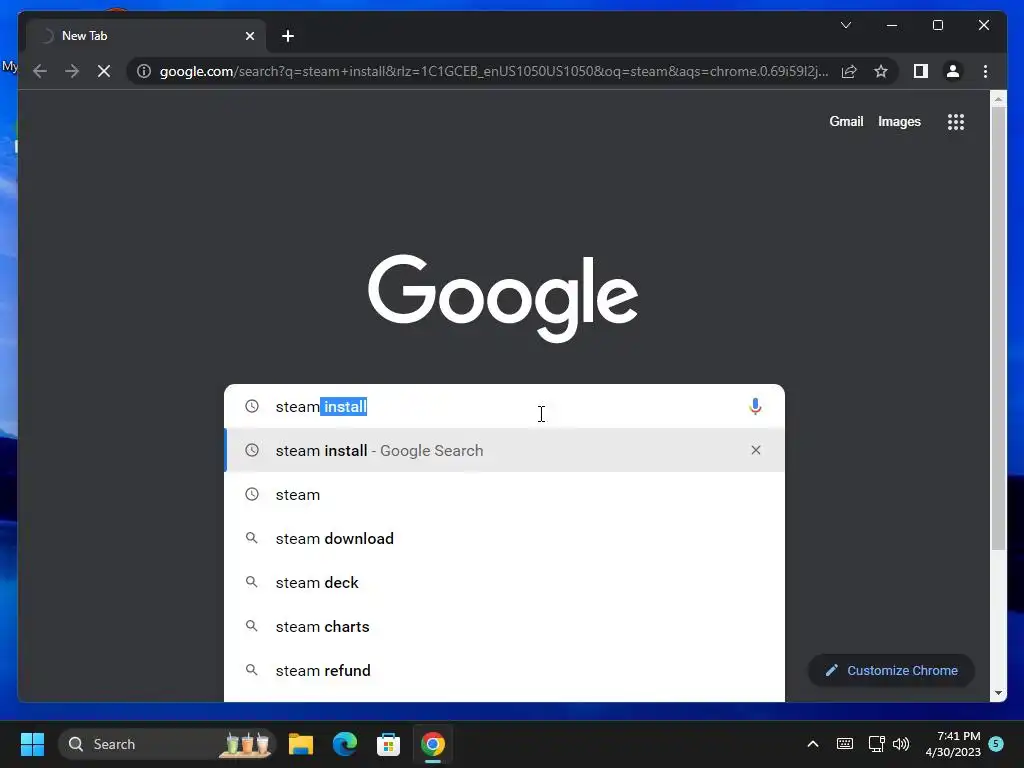Click the page vertical scrollbar thumb
The width and height of the screenshot is (1024, 768).
pos(998,328)
